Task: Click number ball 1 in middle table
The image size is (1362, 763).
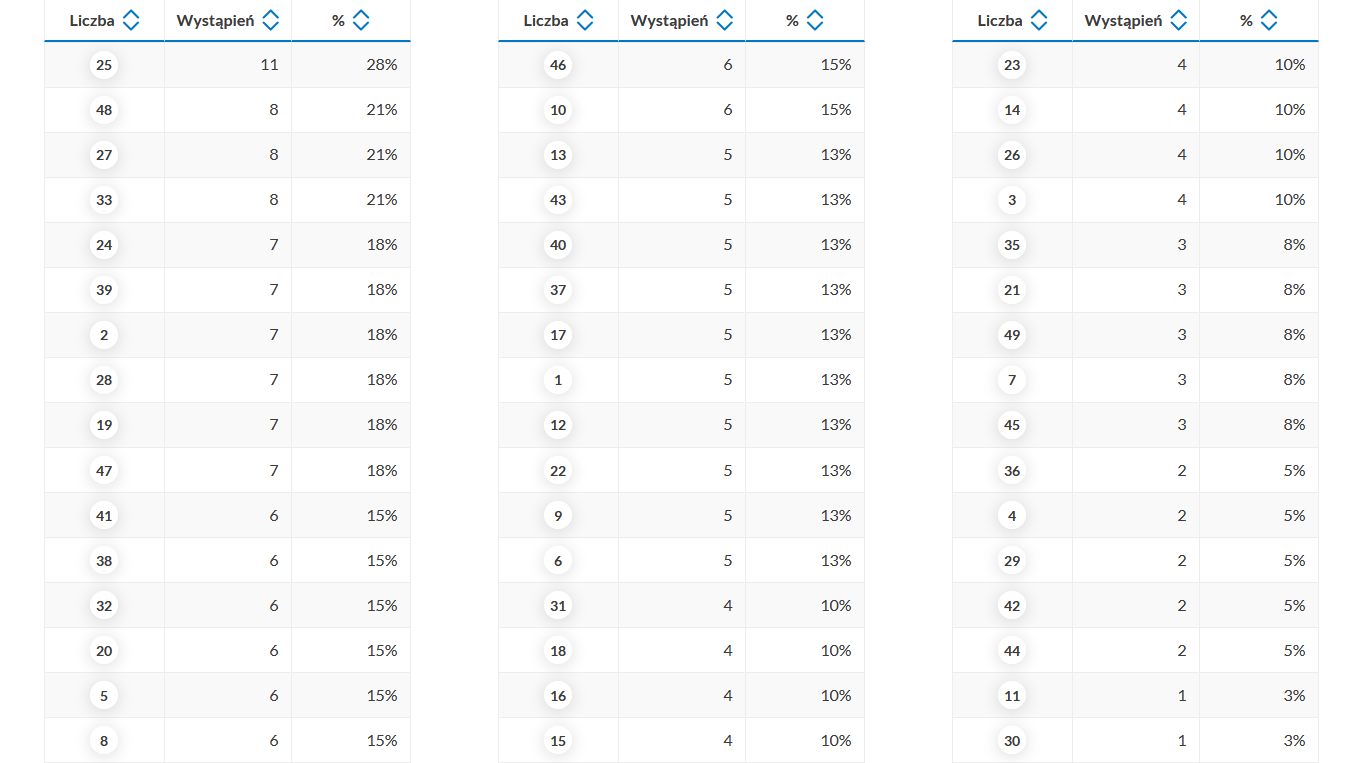Action: (x=558, y=380)
